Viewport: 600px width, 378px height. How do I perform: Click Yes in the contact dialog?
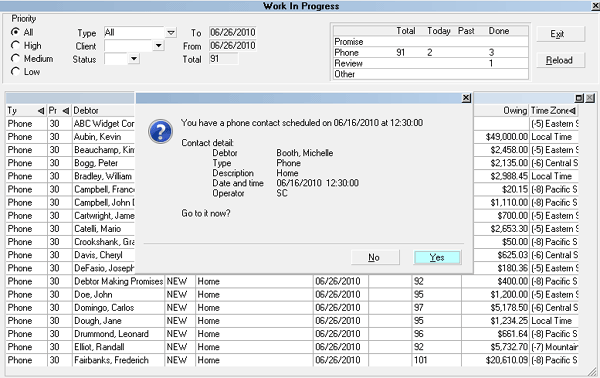click(x=437, y=257)
